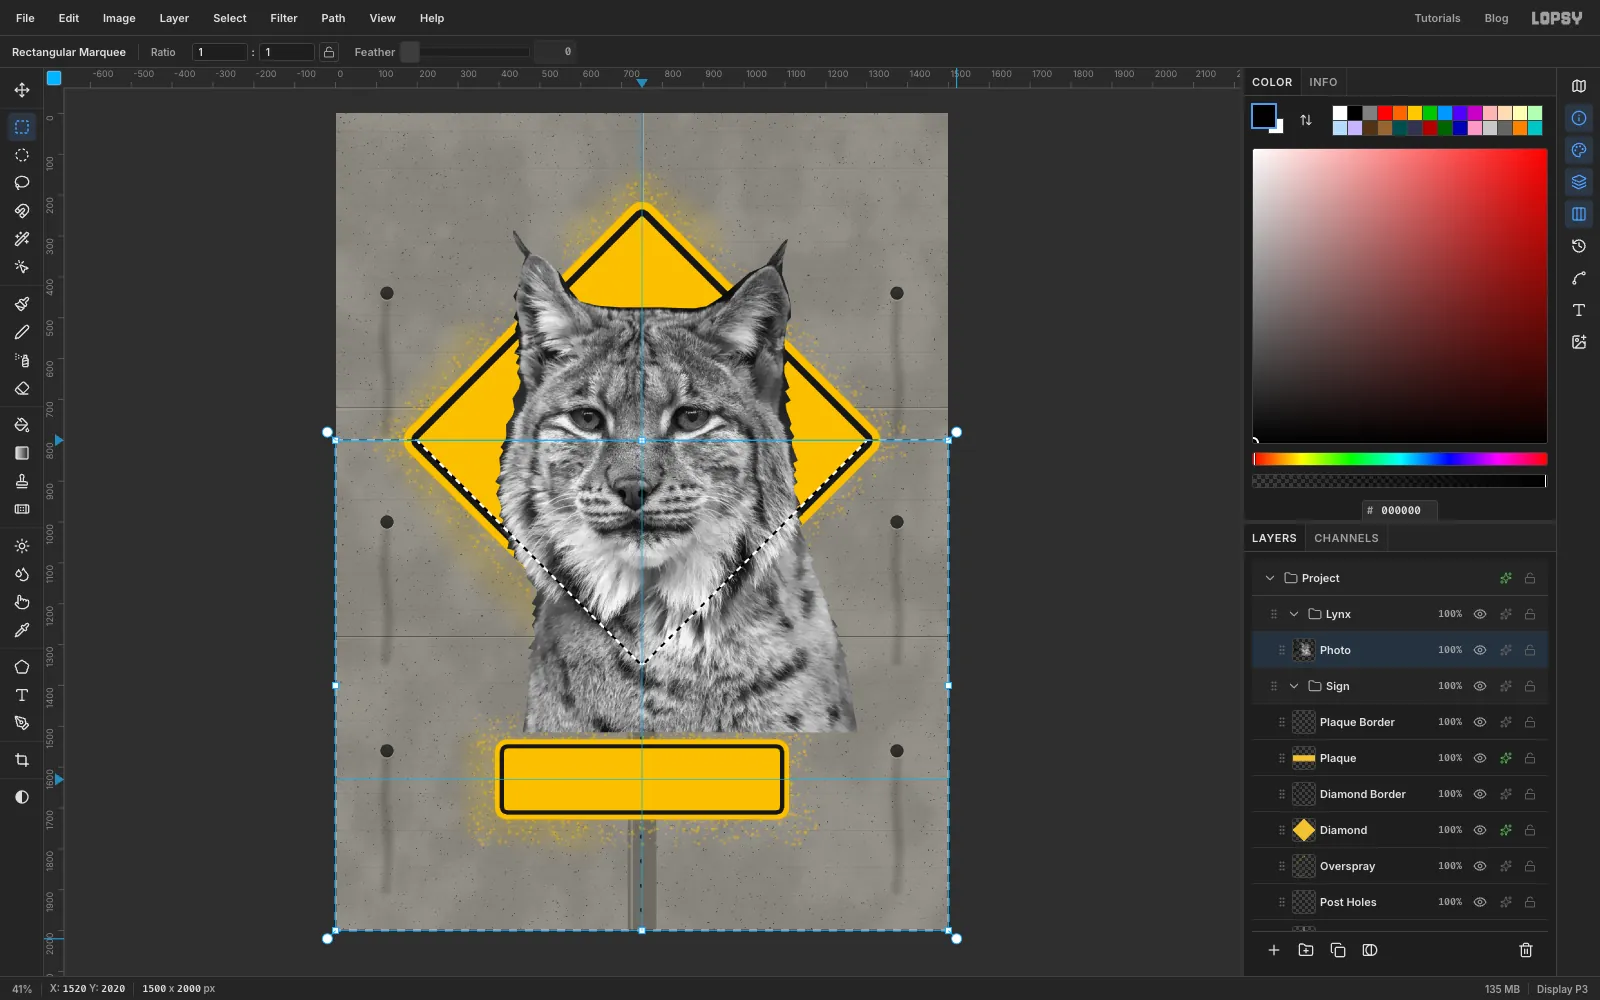
Task: Lock the Post Holes layer
Action: [x=1530, y=902]
